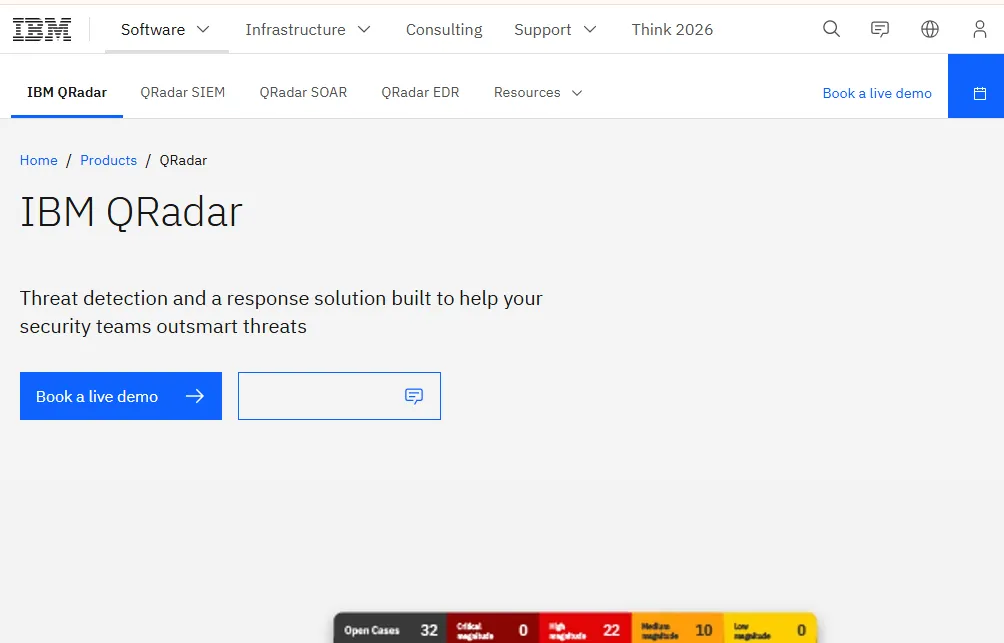This screenshot has width=1004, height=643.
Task: Select the IBM QRadar tab
Action: (x=67, y=92)
